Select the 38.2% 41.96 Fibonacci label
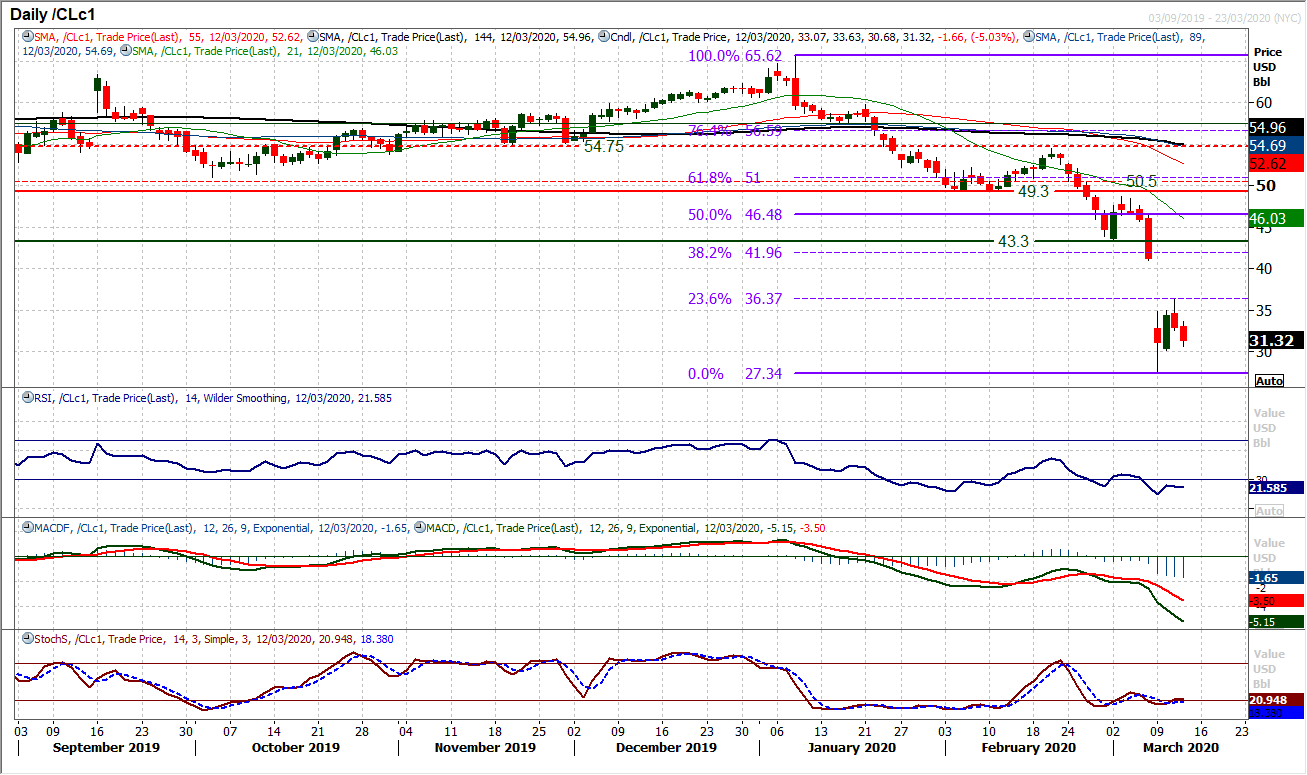This screenshot has width=1307, height=775. tap(734, 253)
